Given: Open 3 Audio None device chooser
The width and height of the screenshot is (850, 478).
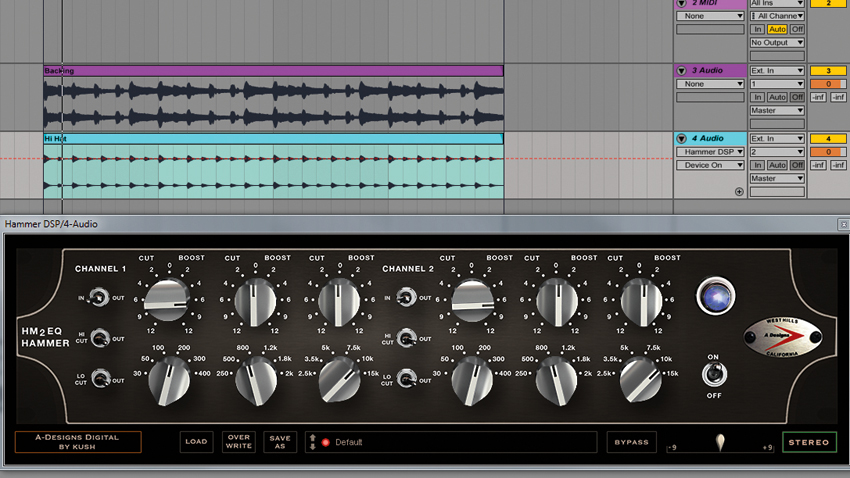Looking at the screenshot, I should point(710,84).
